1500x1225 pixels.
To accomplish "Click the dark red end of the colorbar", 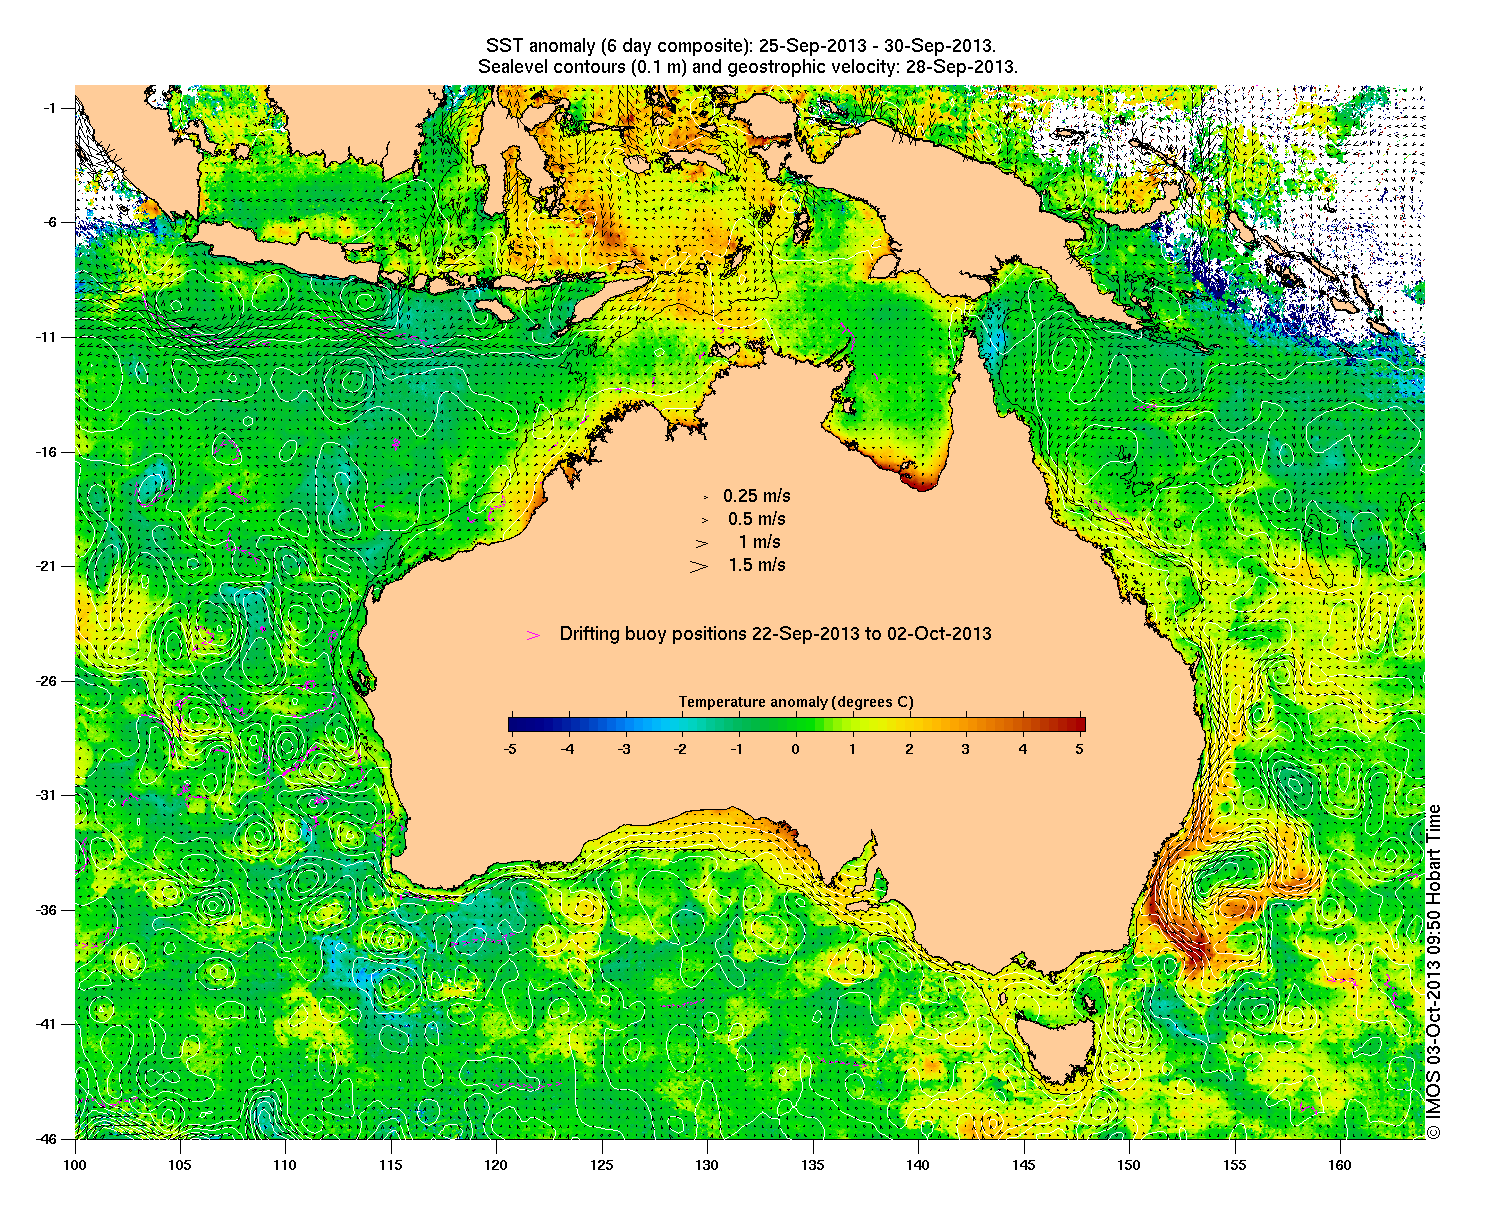I will [1078, 725].
